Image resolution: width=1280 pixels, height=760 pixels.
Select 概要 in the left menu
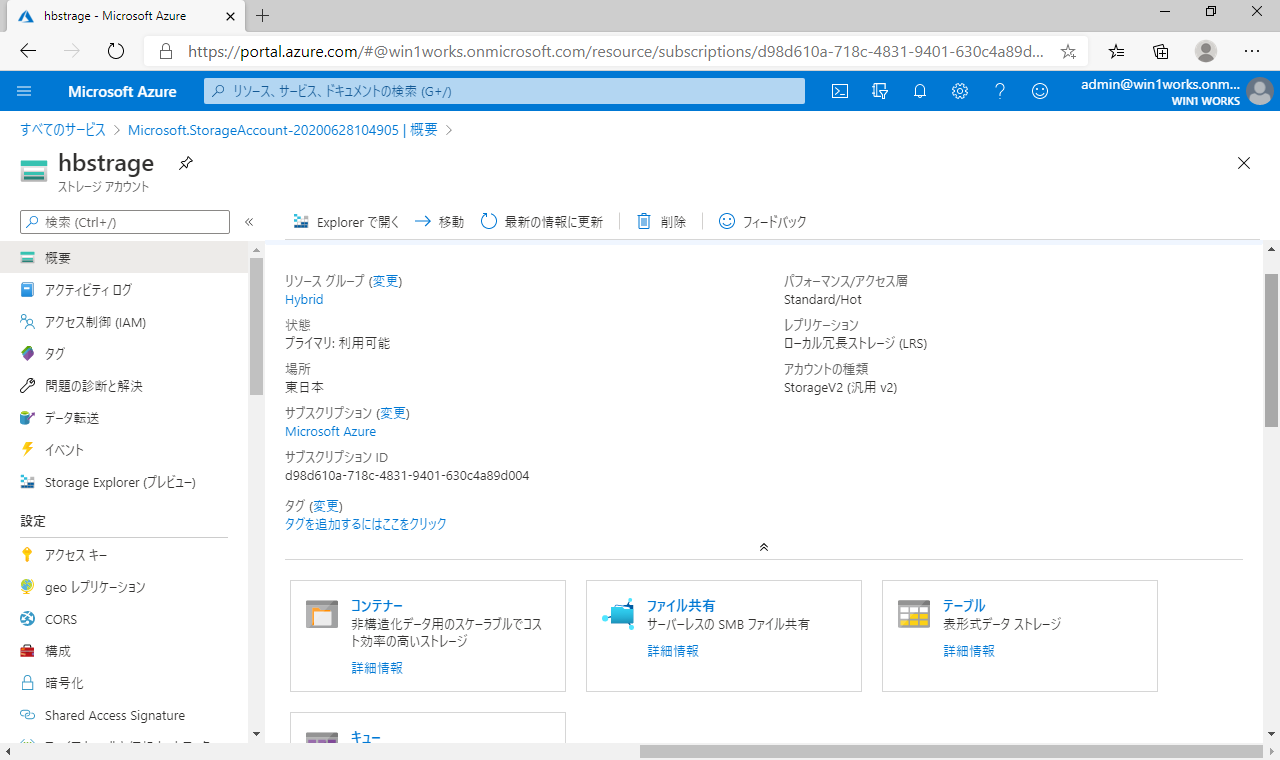[124, 258]
